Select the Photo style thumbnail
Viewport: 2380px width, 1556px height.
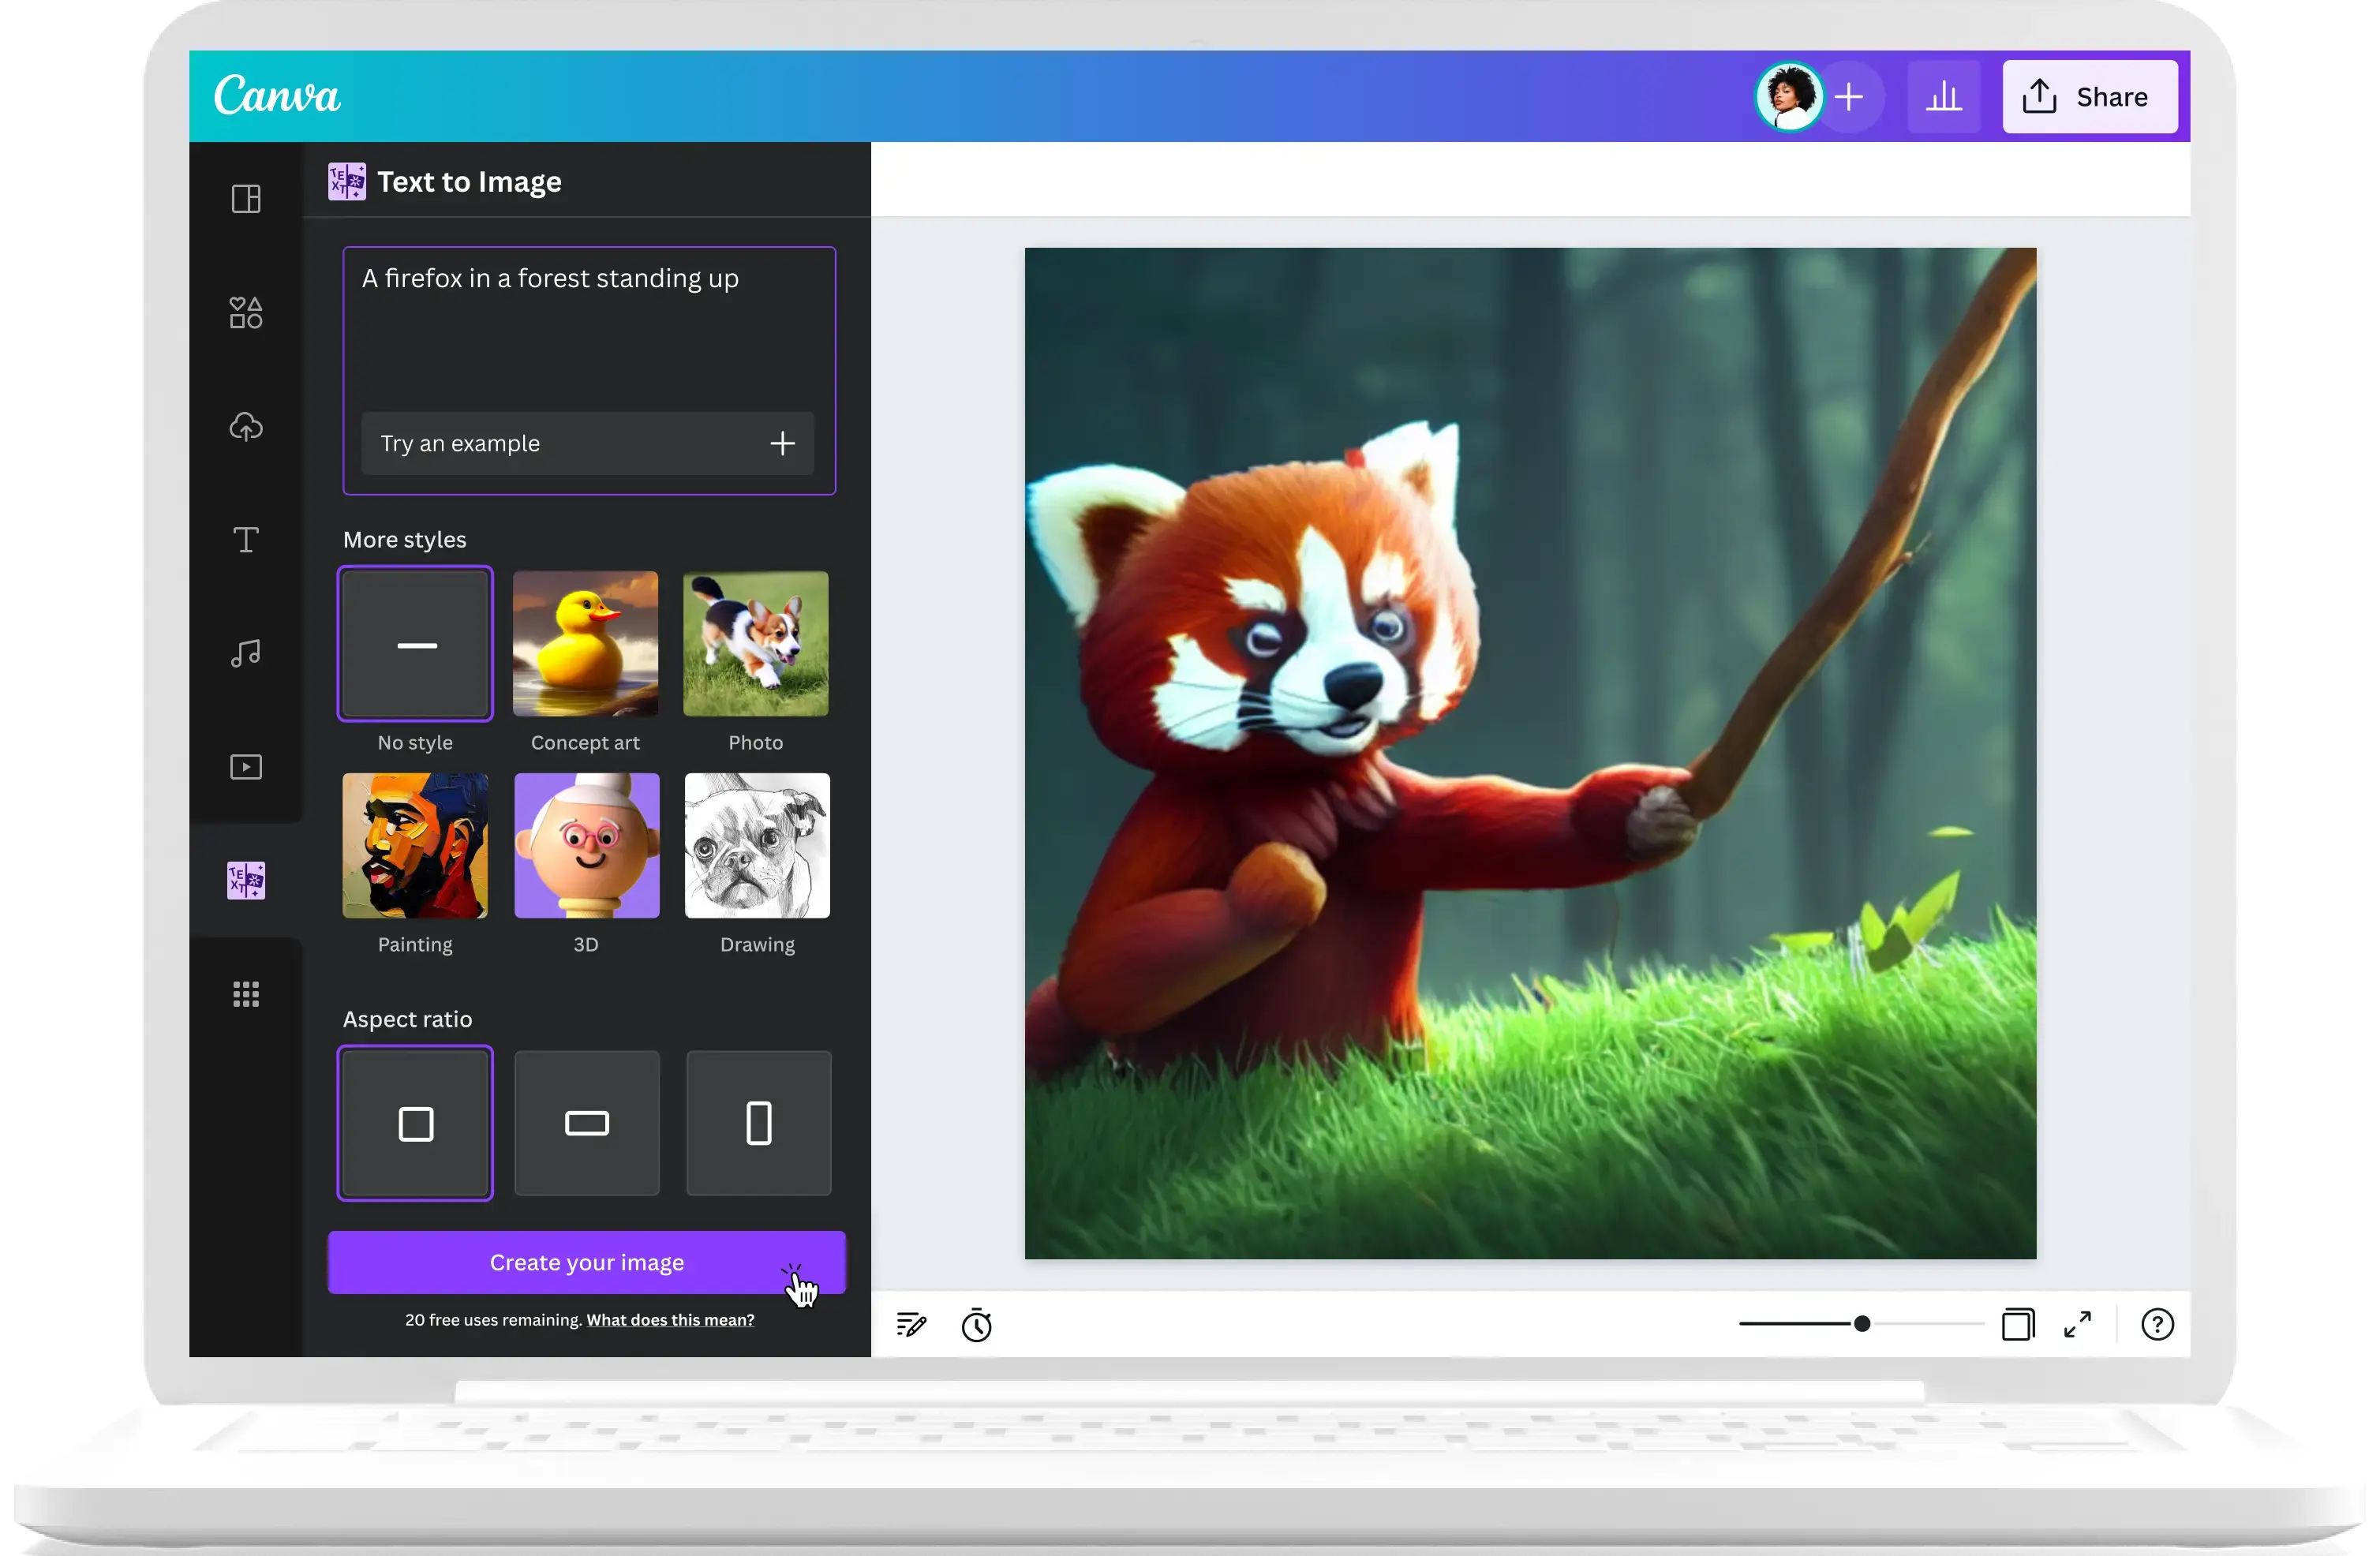point(756,644)
